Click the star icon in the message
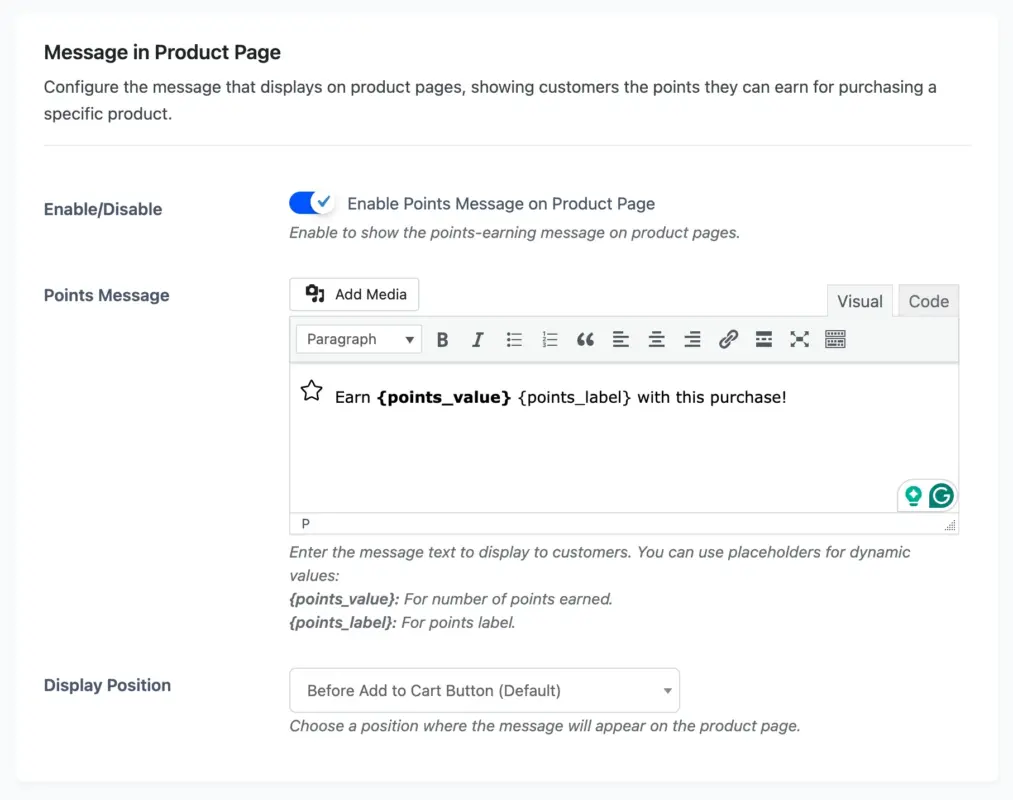The image size is (1013, 800). pyautogui.click(x=311, y=390)
